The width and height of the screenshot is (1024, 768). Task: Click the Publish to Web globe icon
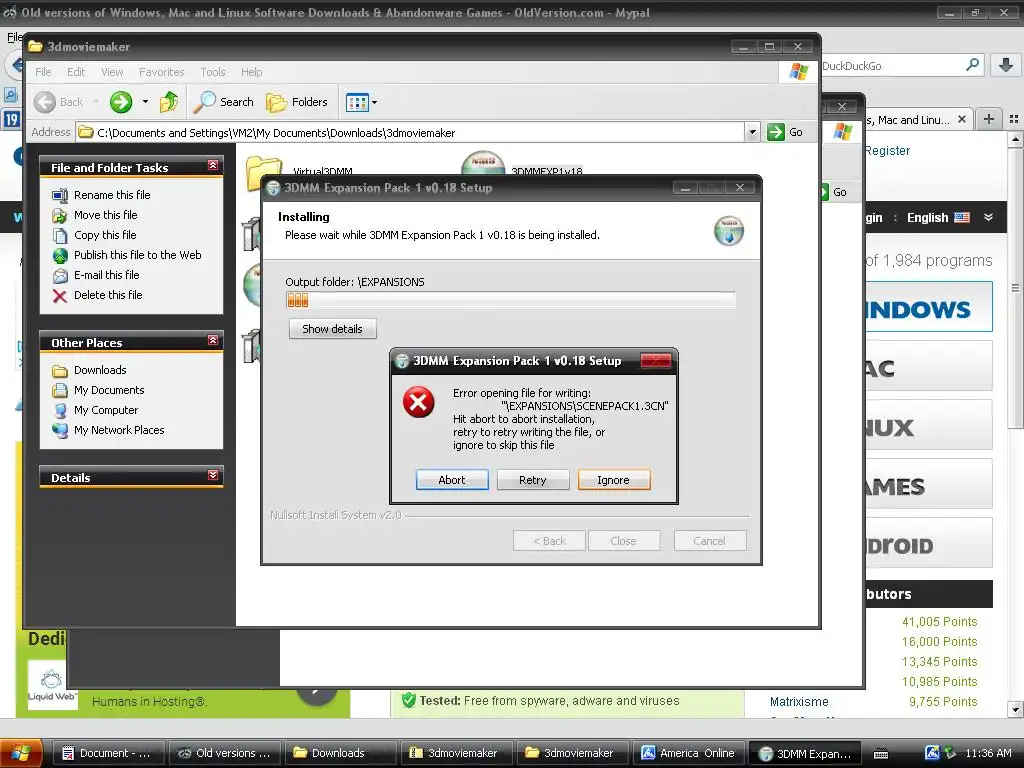[59, 255]
